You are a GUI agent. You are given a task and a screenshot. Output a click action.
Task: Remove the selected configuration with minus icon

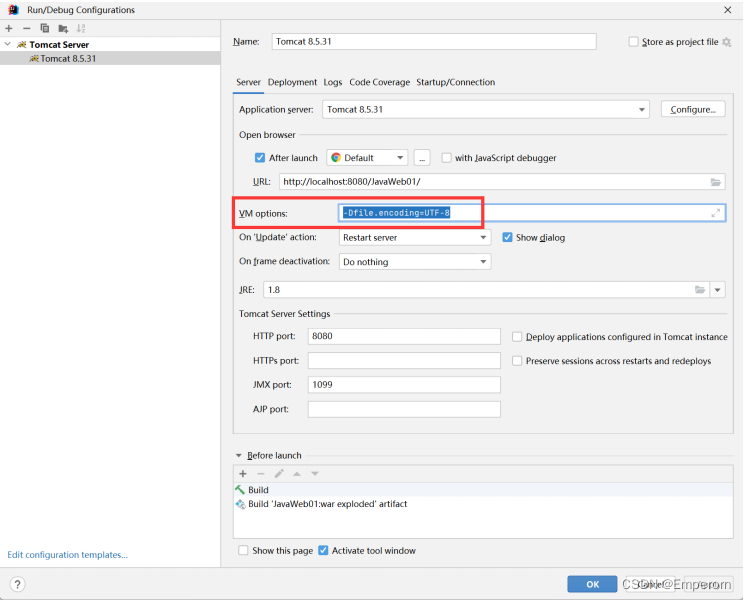pyautogui.click(x=26, y=29)
